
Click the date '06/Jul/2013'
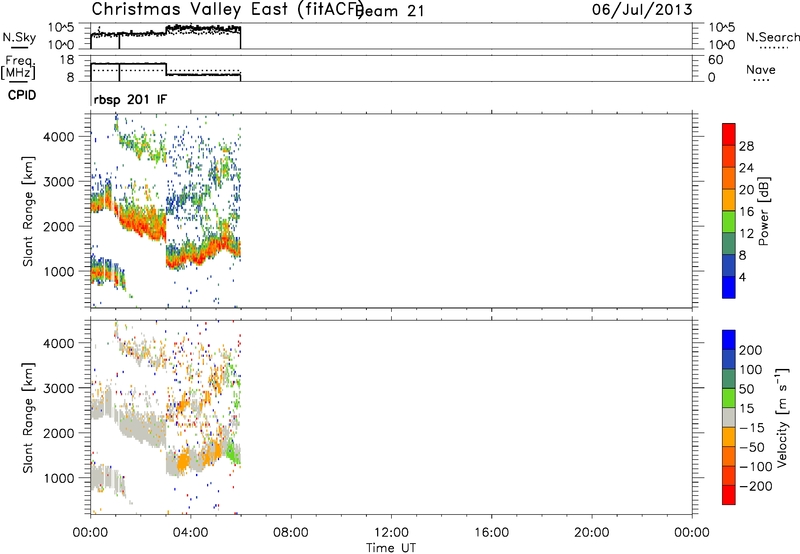642,10
